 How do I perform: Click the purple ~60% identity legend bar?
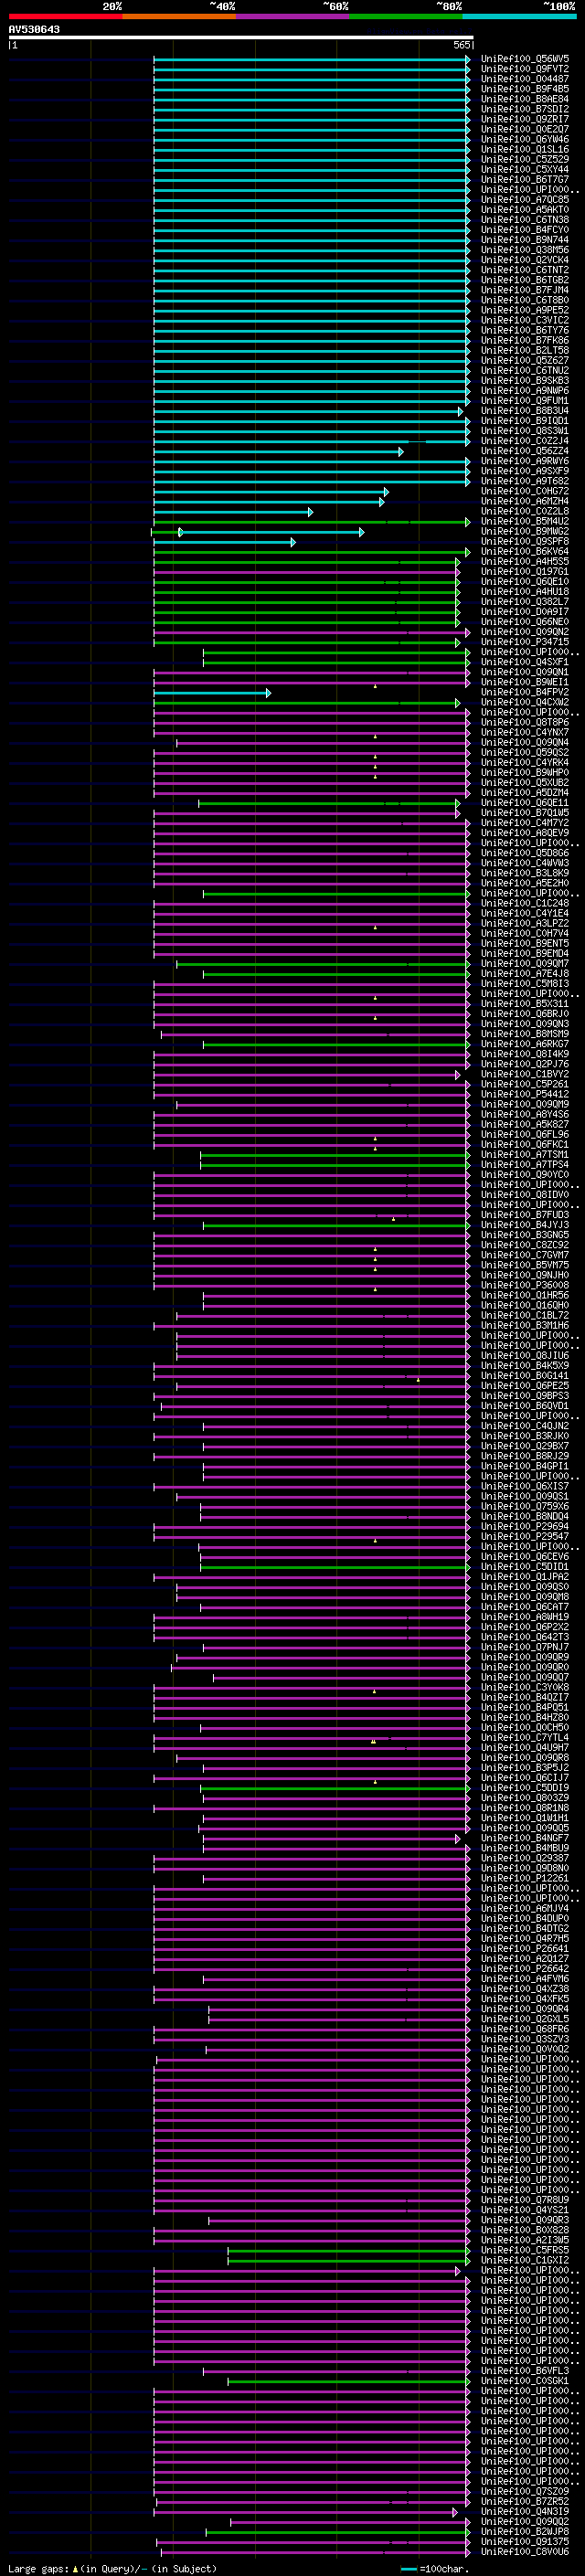(x=292, y=16)
